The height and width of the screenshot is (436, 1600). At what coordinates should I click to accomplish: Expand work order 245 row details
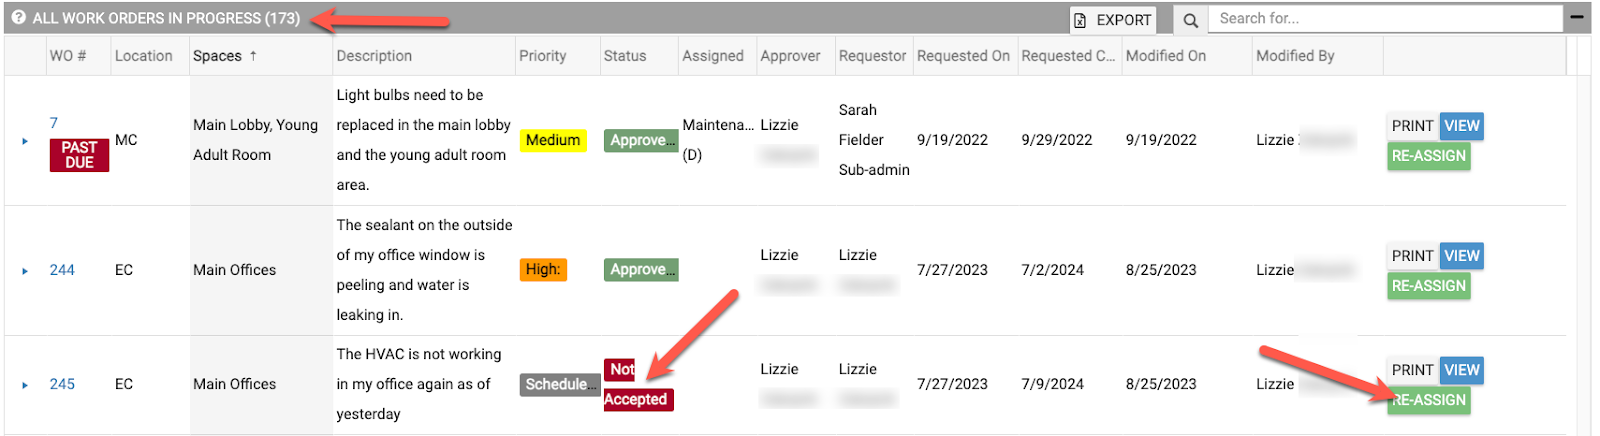click(25, 385)
